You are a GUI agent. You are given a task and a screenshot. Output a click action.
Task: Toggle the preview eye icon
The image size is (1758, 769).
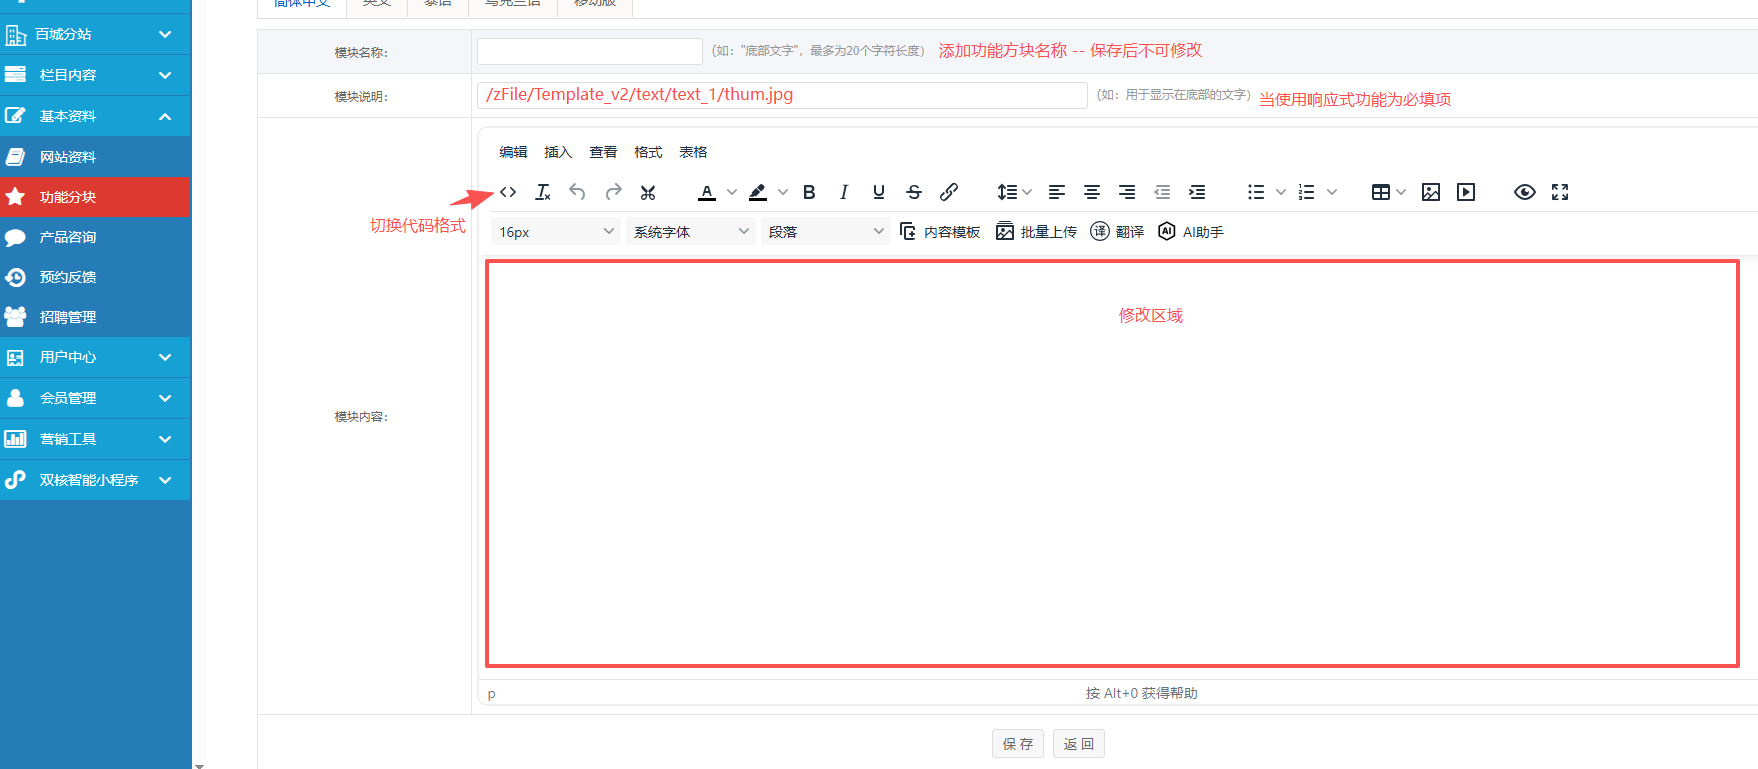point(1525,192)
